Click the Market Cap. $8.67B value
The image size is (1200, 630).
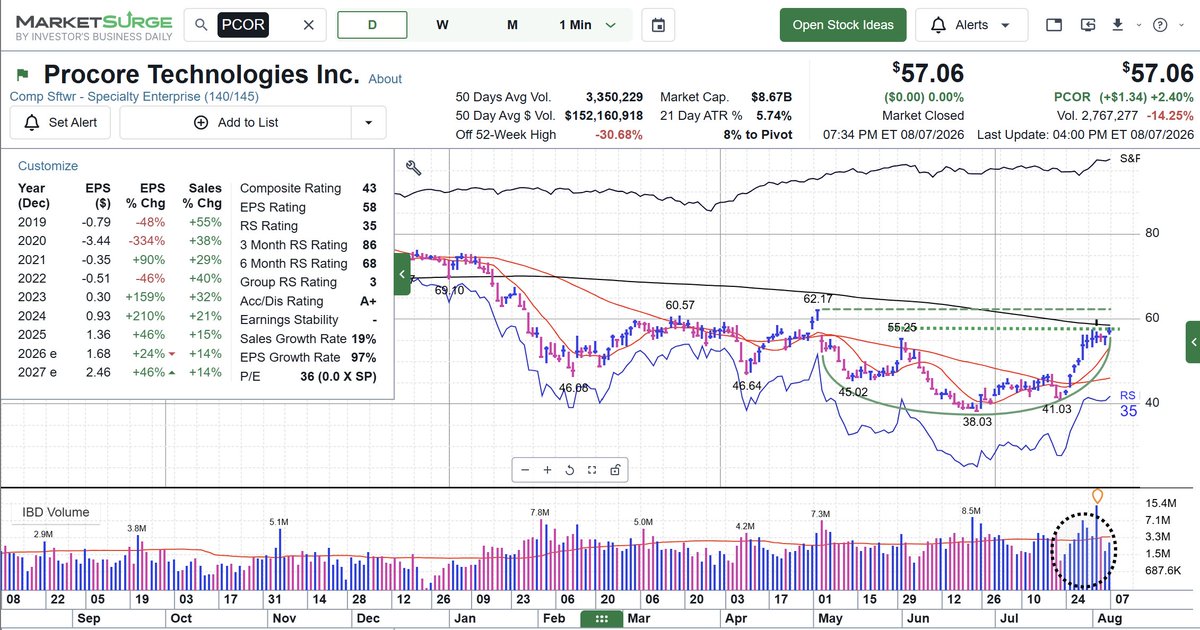[x=771, y=97]
